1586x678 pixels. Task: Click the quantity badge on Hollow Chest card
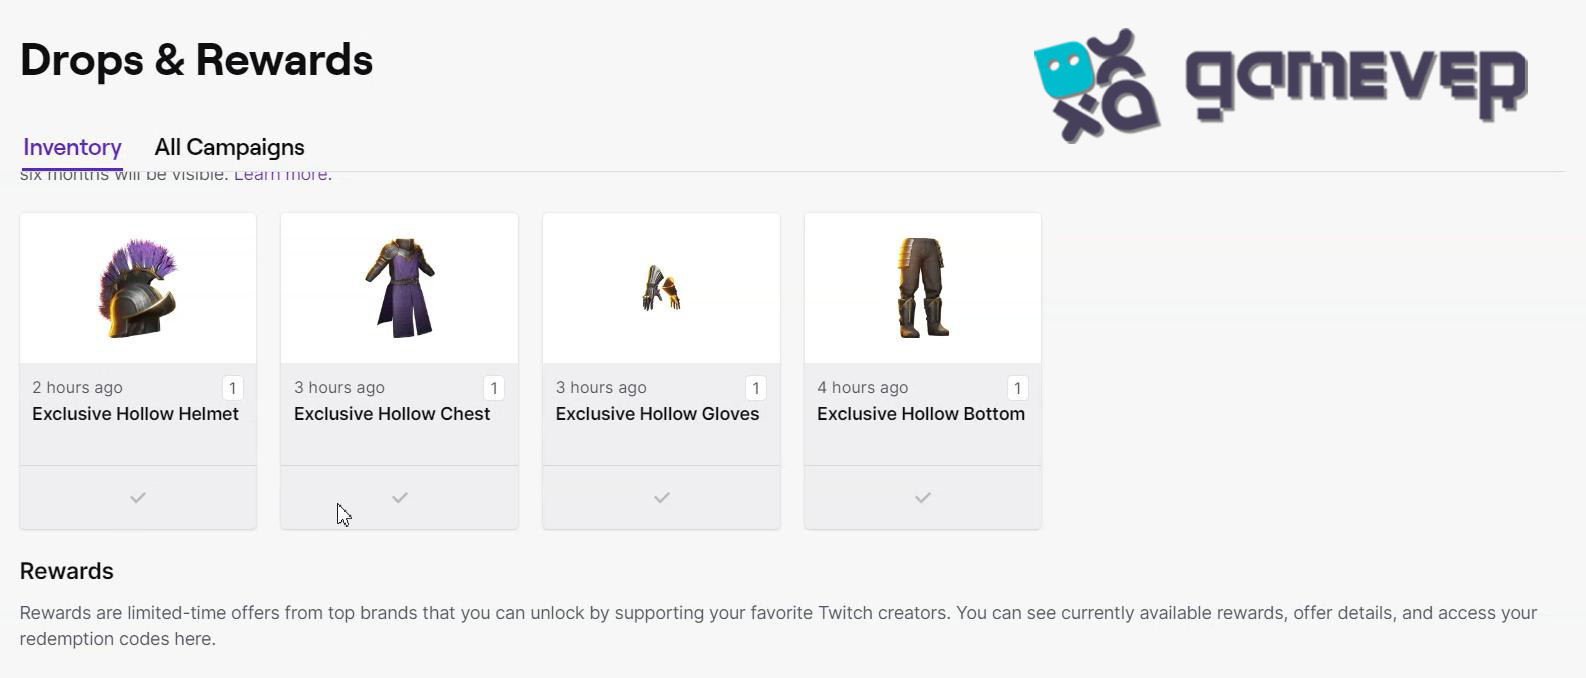pos(494,388)
